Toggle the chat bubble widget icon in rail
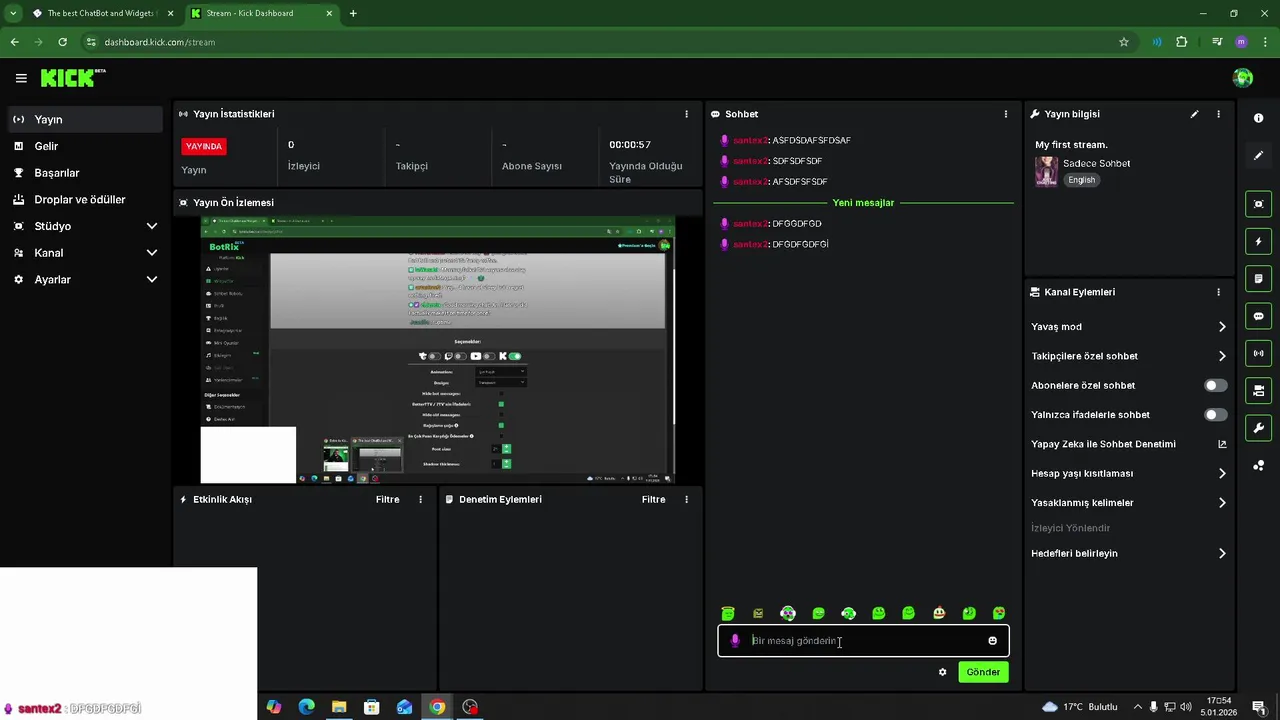Viewport: 1280px width, 720px height. pyautogui.click(x=1258, y=316)
